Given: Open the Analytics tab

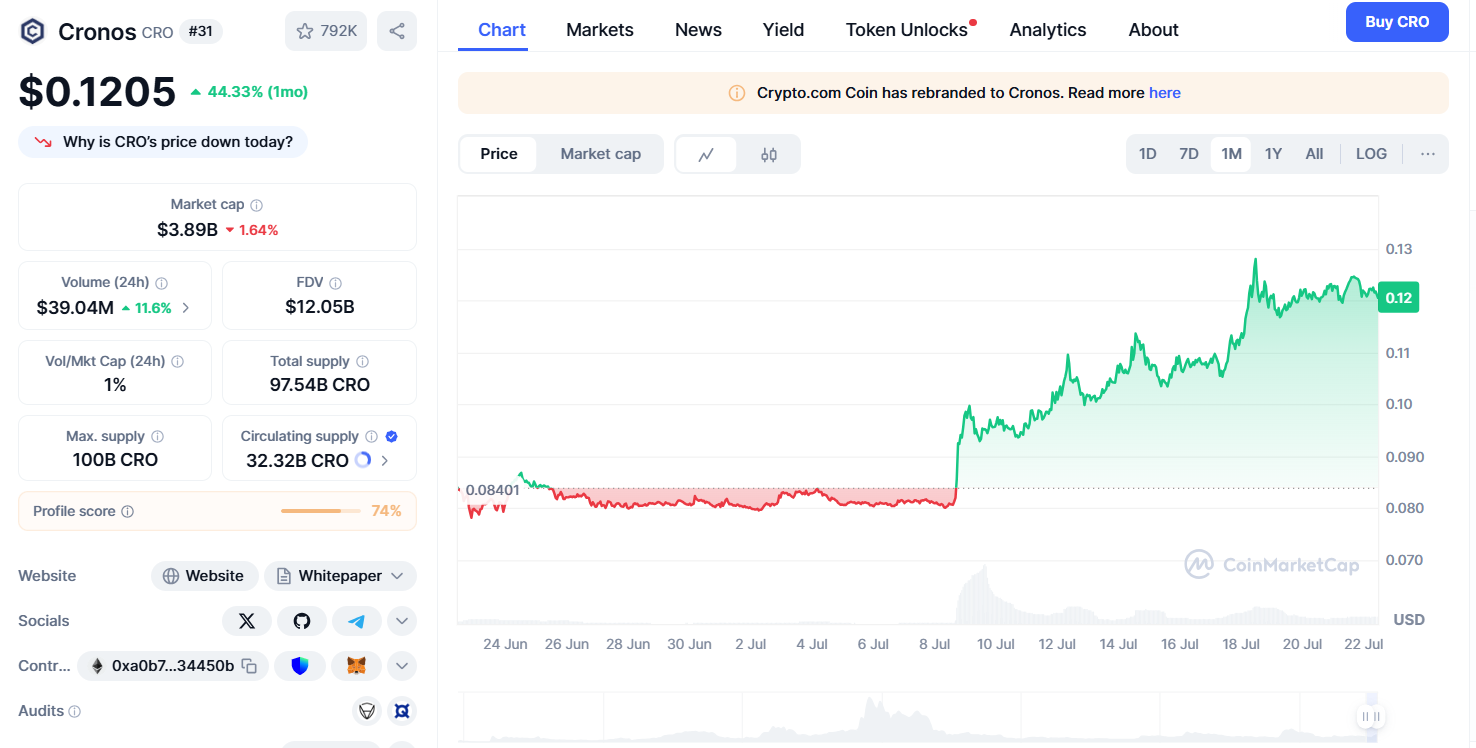Looking at the screenshot, I should pos(1048,30).
